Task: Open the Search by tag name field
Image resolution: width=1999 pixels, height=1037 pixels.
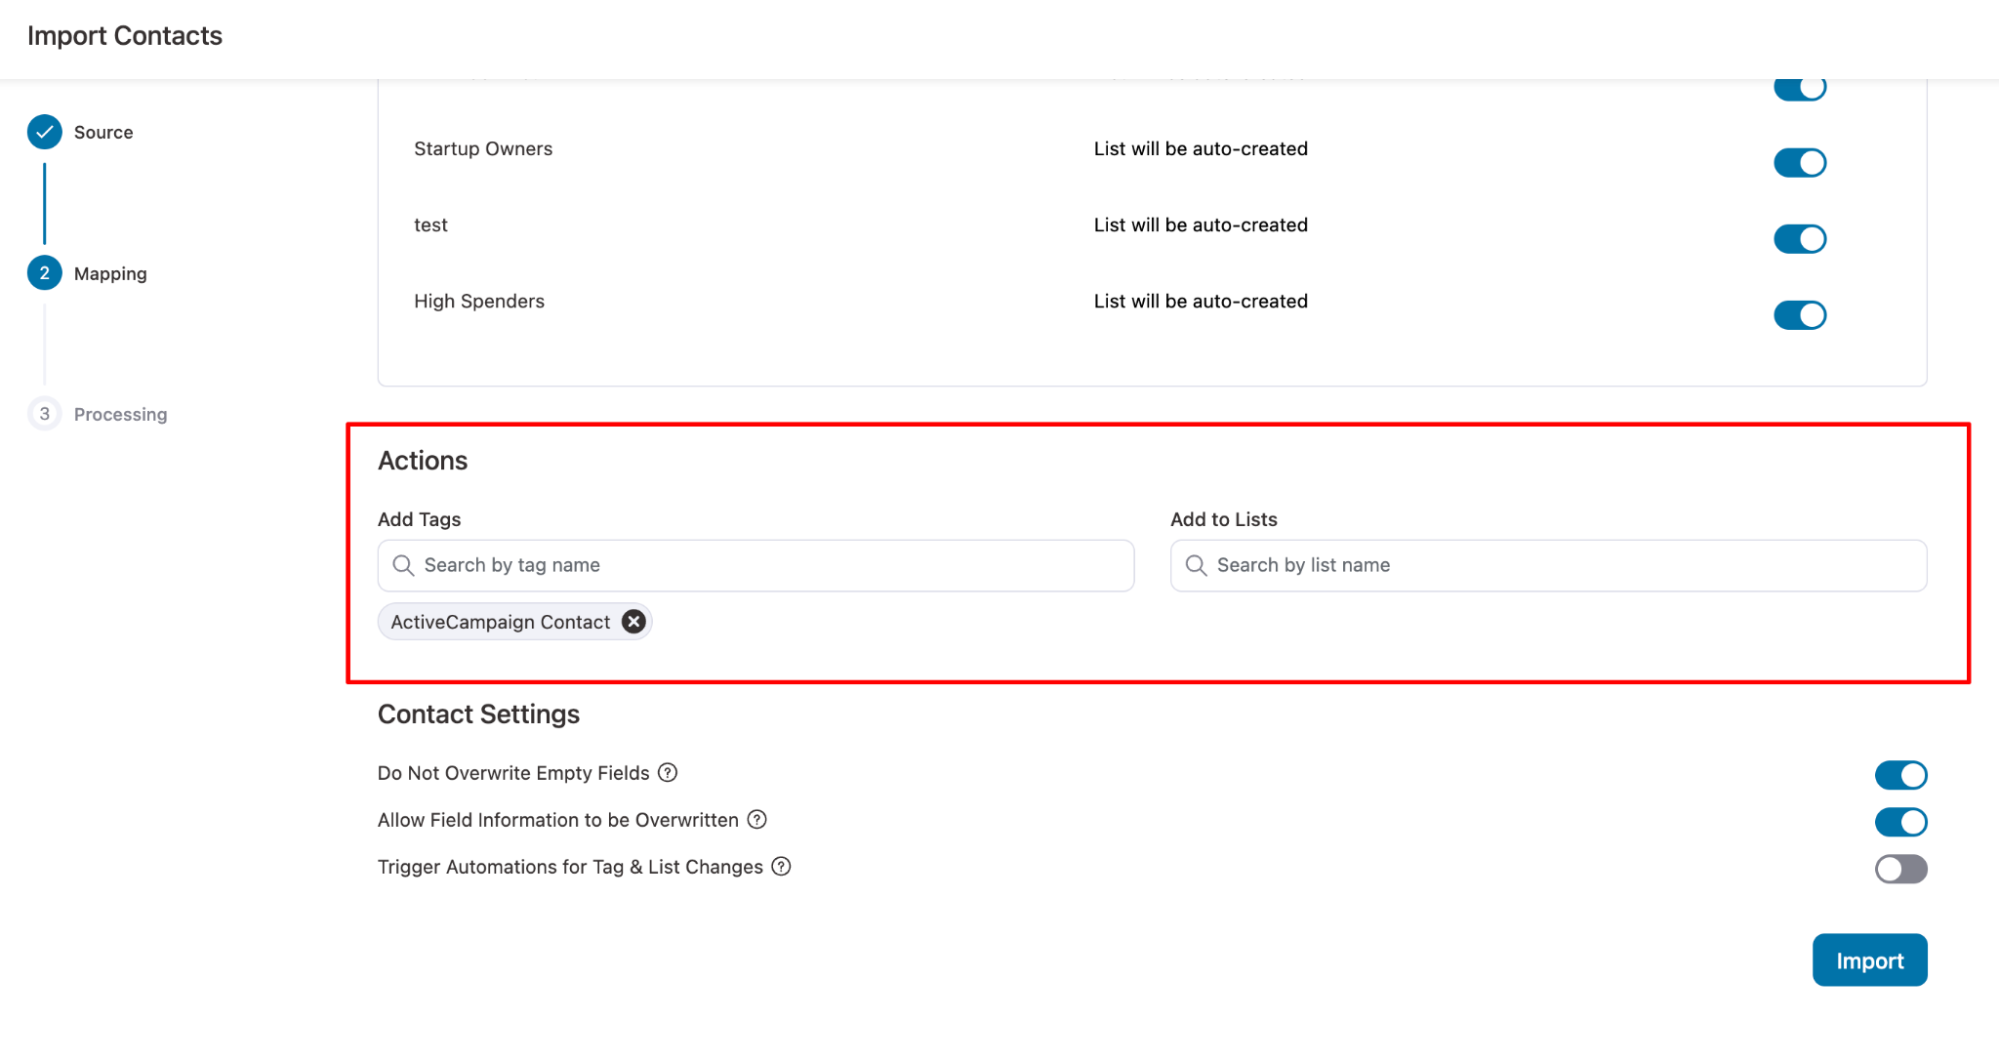Action: pyautogui.click(x=770, y=566)
